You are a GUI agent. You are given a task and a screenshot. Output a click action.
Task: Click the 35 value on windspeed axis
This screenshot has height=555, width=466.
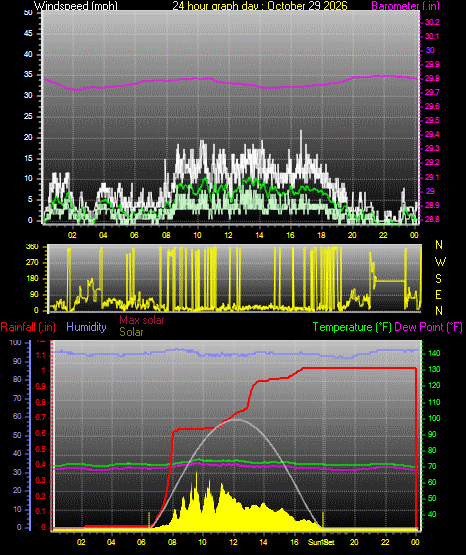point(28,75)
